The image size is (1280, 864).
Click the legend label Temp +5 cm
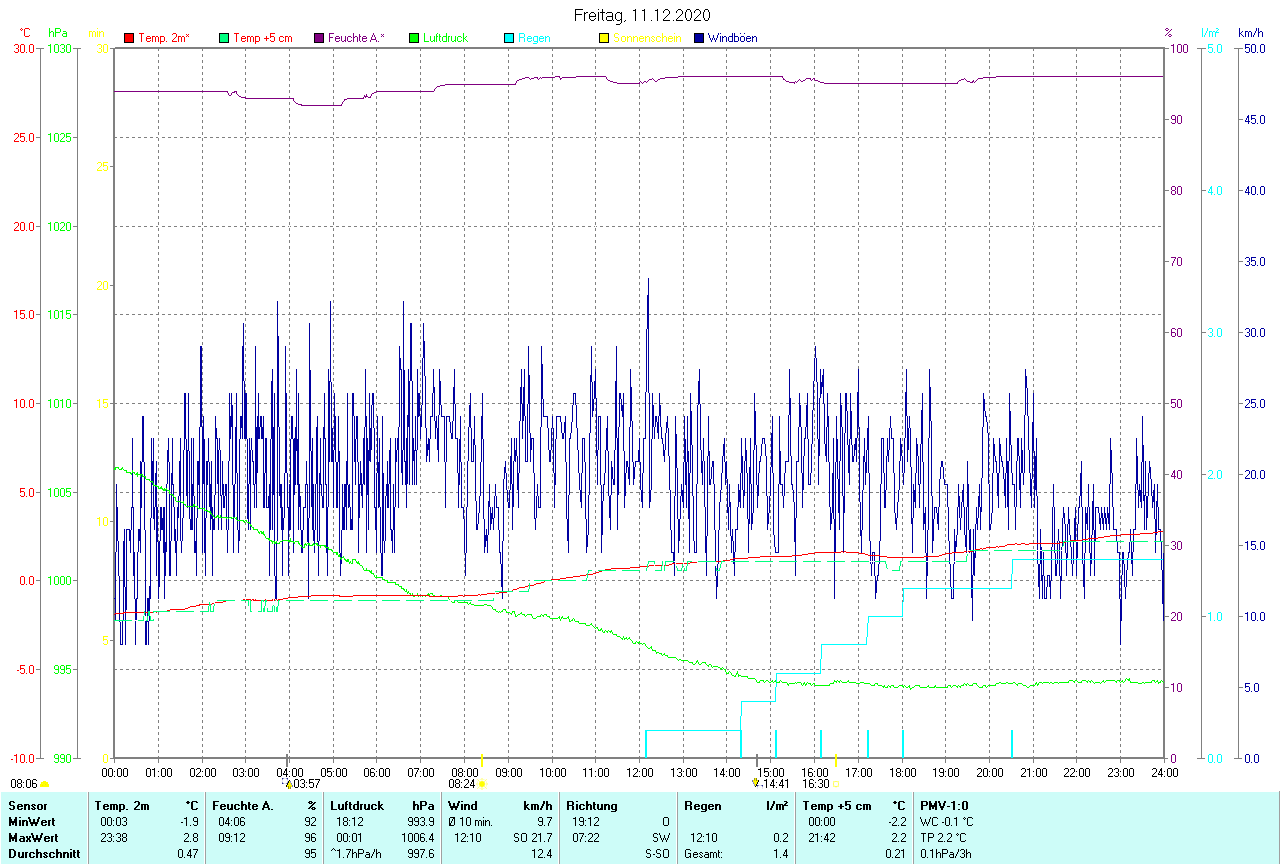(x=262, y=38)
